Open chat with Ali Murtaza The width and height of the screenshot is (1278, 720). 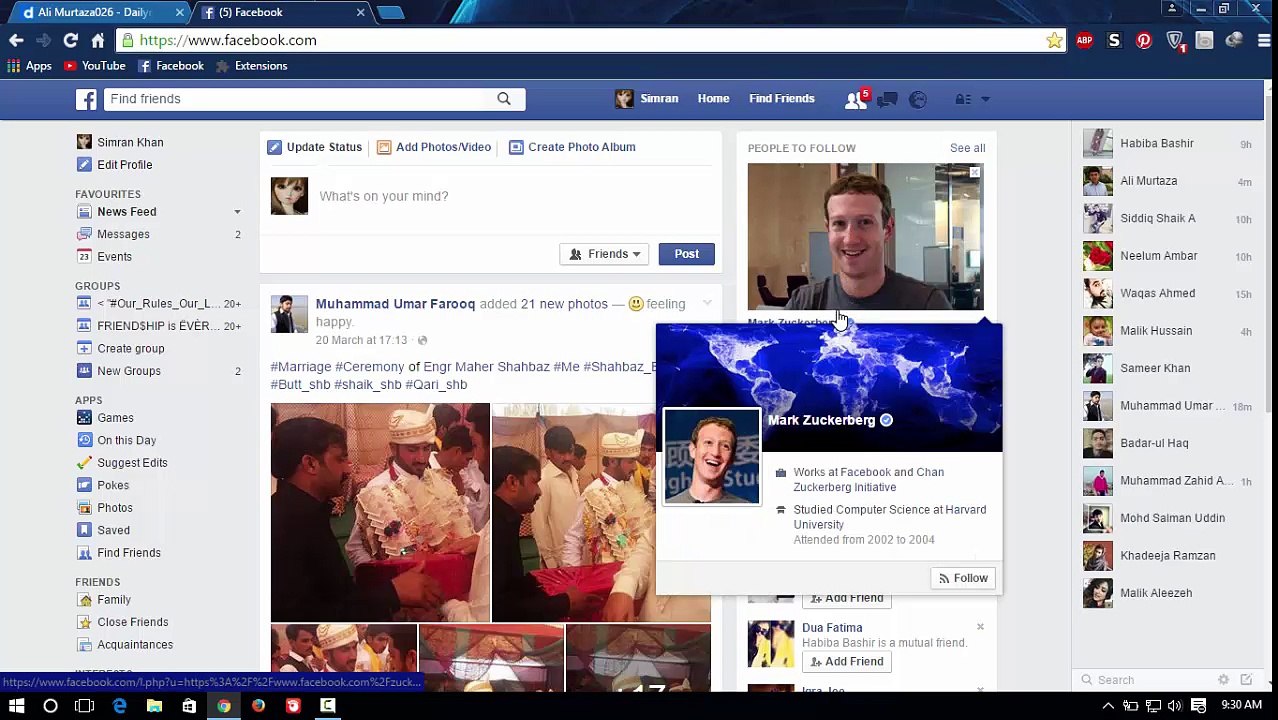click(1167, 181)
